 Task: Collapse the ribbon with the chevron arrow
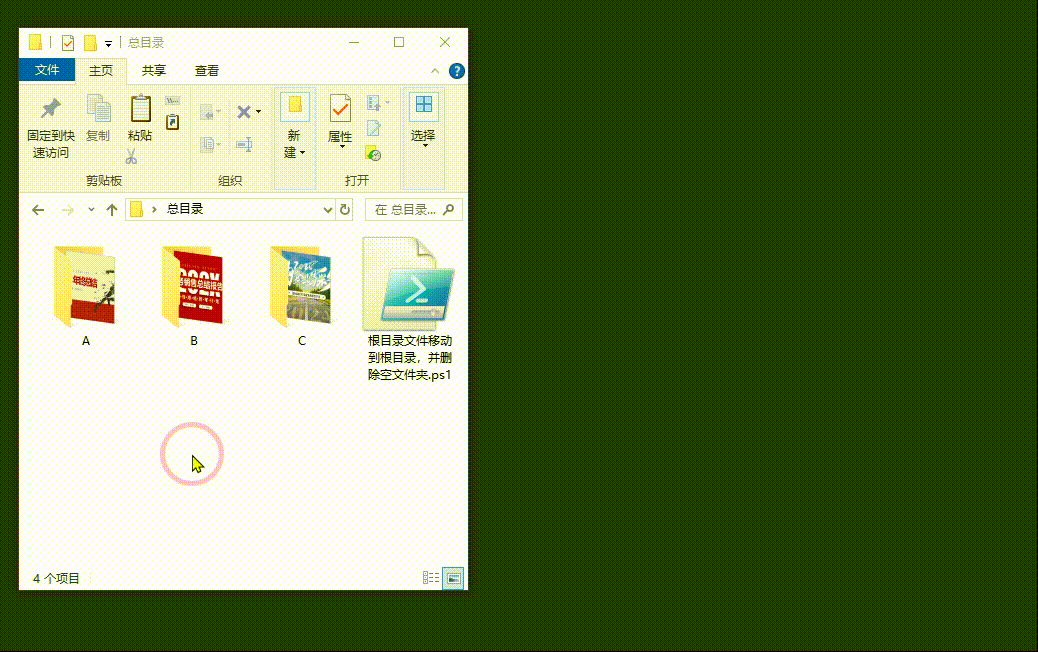click(x=435, y=71)
